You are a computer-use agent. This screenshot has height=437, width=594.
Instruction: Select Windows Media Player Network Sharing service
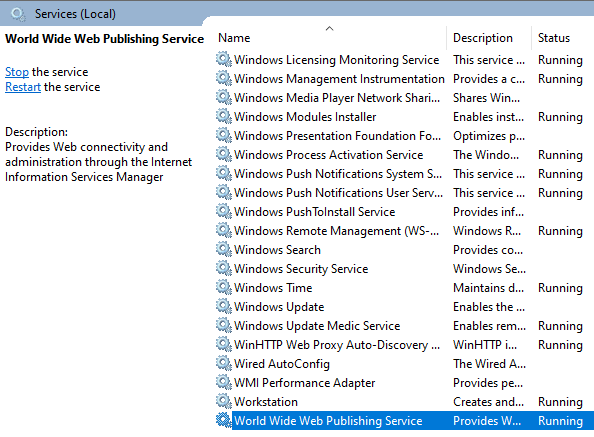pos(337,98)
